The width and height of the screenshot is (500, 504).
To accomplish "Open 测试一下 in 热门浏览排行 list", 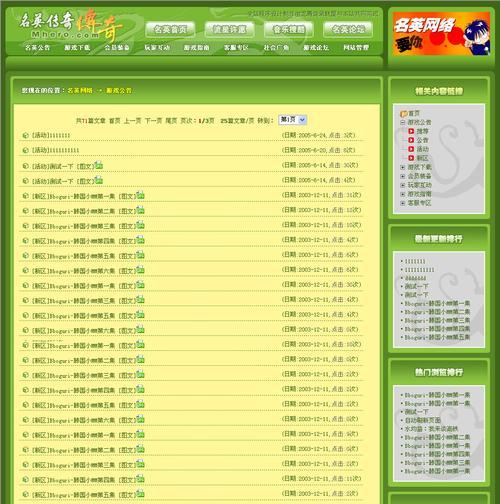I will click(416, 412).
